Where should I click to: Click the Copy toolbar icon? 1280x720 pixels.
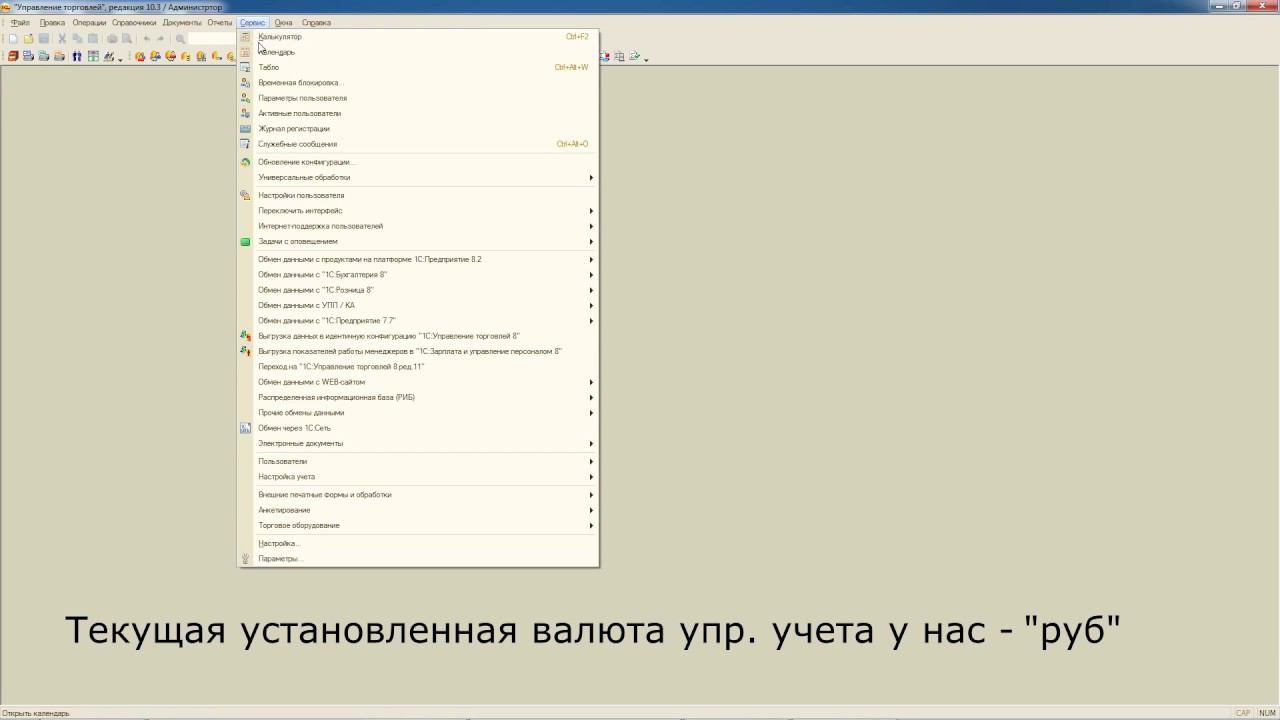pyautogui.click(x=77, y=39)
